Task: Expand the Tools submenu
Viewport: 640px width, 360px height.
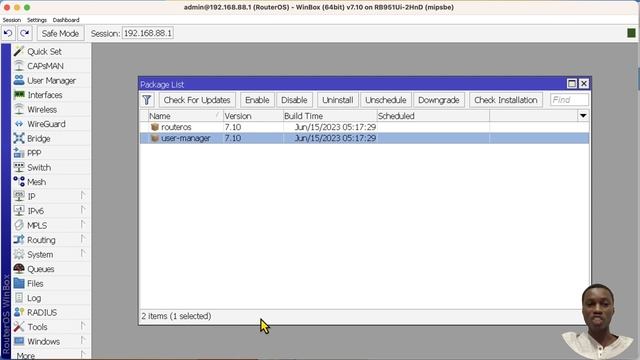Action: 83,327
